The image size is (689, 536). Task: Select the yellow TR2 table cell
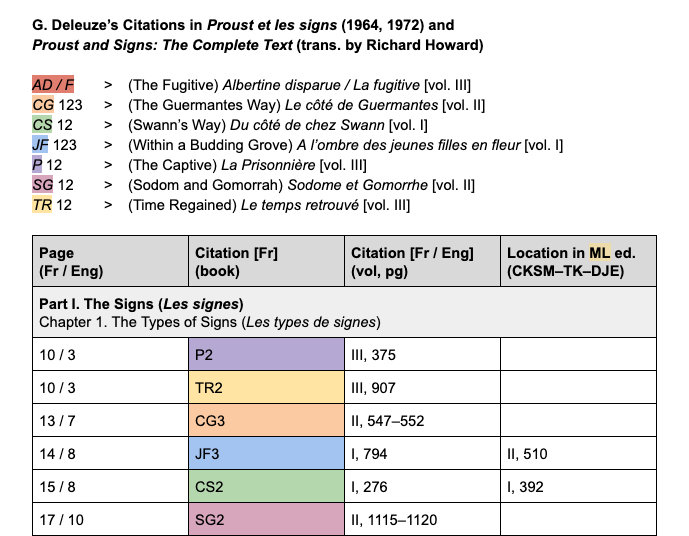[x=266, y=389]
